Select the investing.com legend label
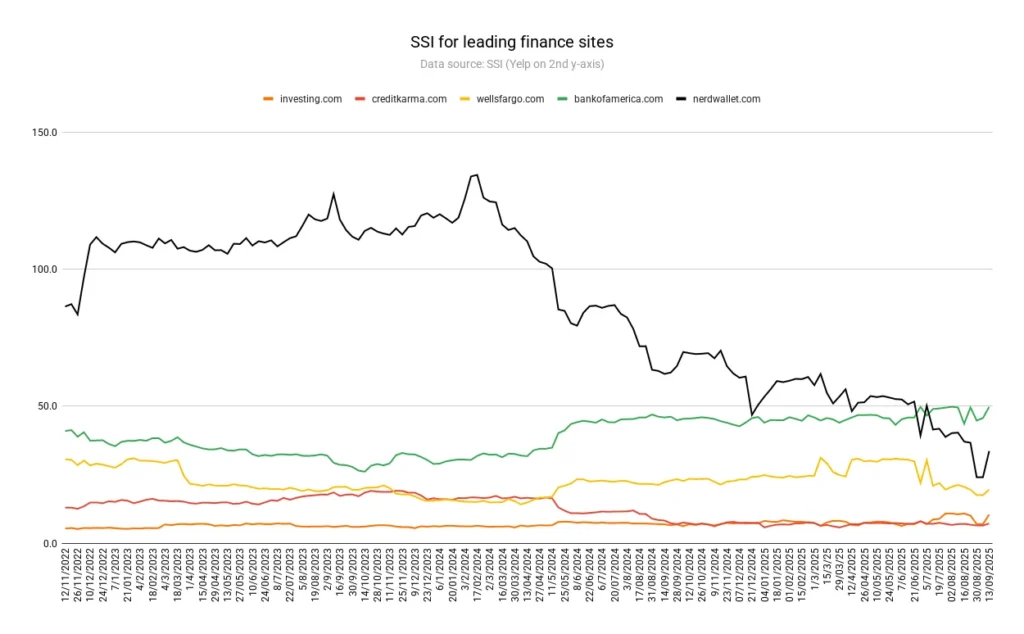The image size is (1024, 634). pos(311,99)
